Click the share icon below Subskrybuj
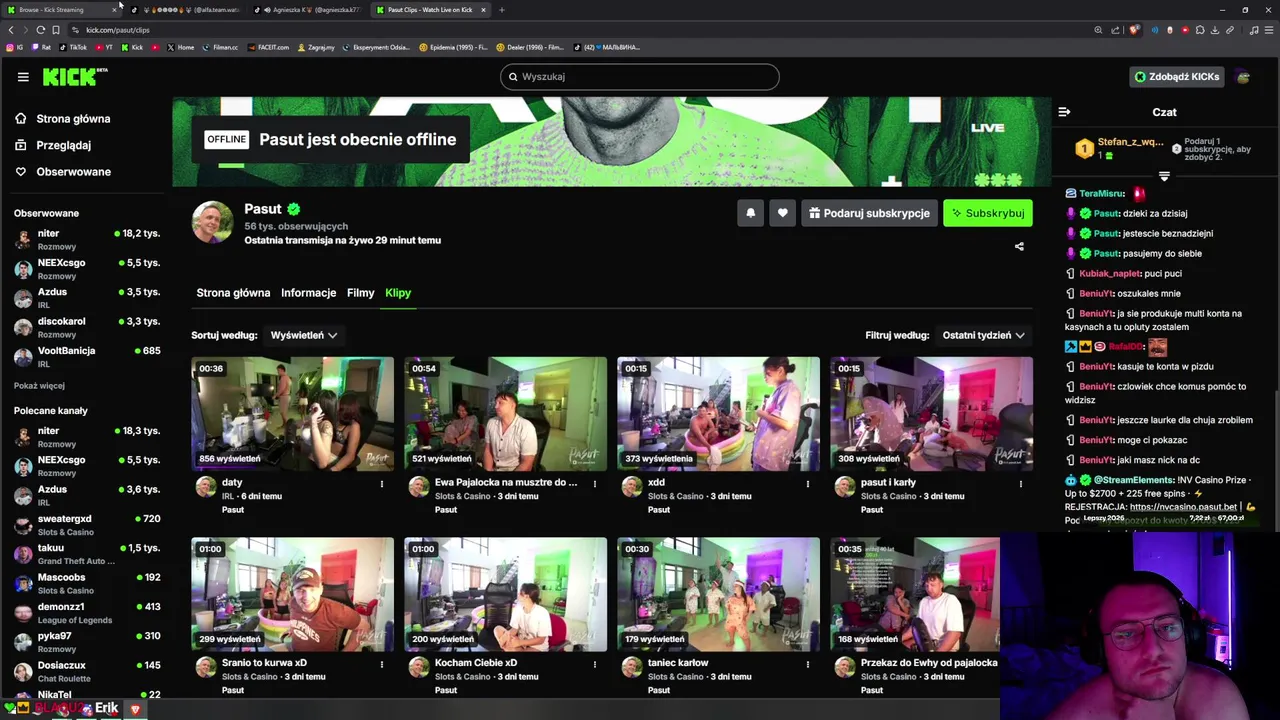Viewport: 1280px width, 720px height. click(1019, 246)
